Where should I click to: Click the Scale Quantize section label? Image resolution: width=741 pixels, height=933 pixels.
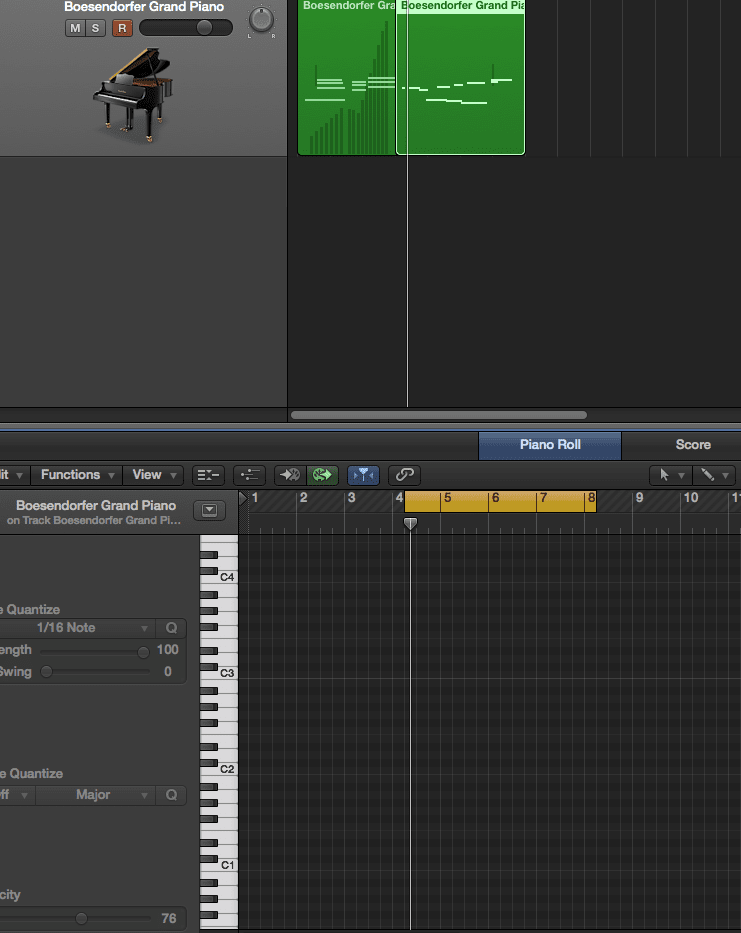pos(32,774)
